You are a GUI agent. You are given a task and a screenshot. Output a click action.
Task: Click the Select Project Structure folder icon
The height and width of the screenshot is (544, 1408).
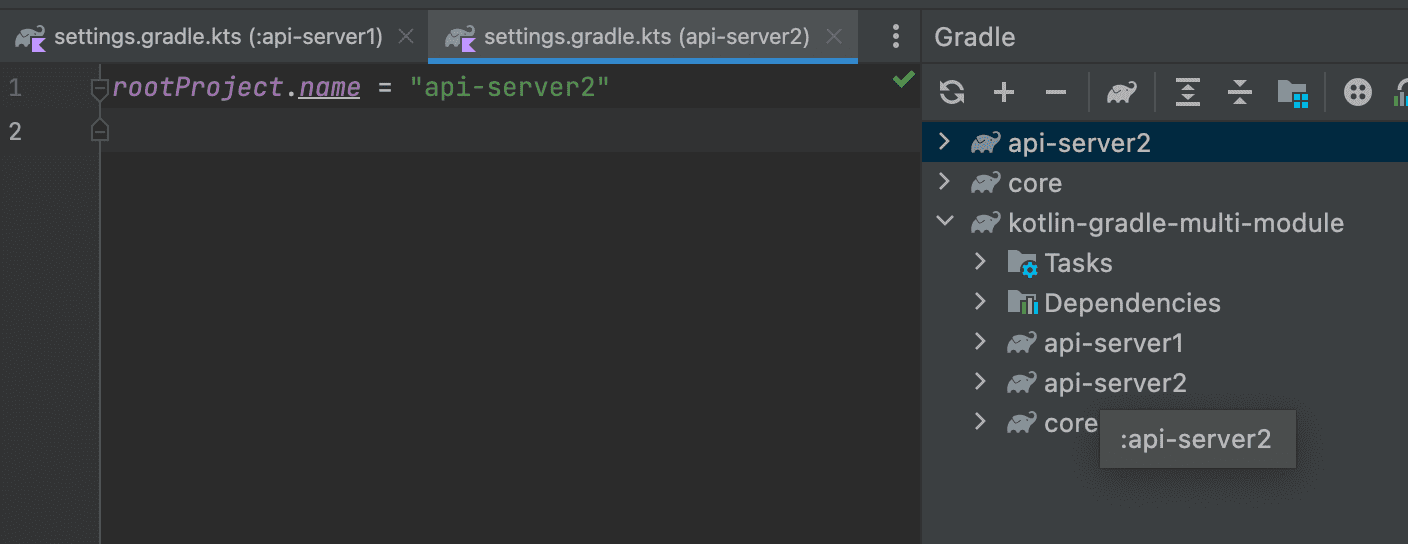tap(1293, 93)
